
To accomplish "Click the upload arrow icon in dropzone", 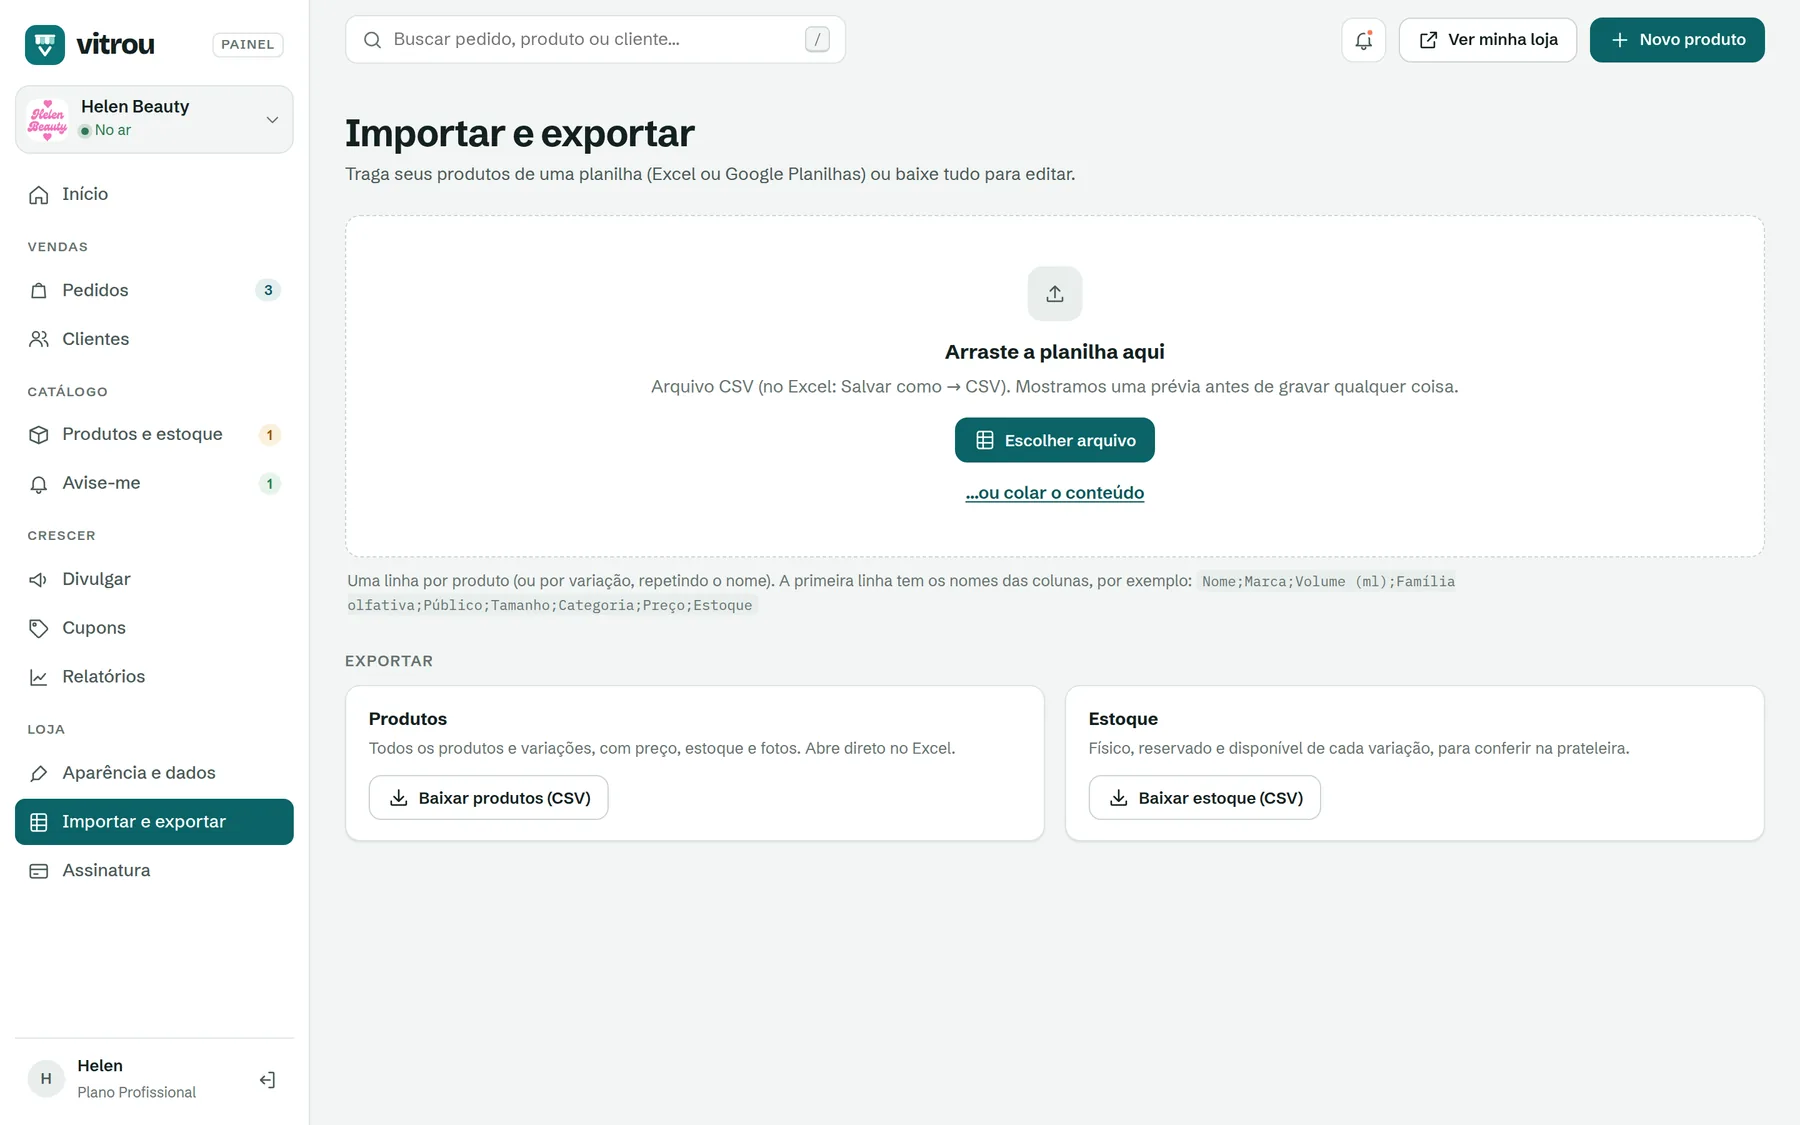I will pyautogui.click(x=1055, y=293).
